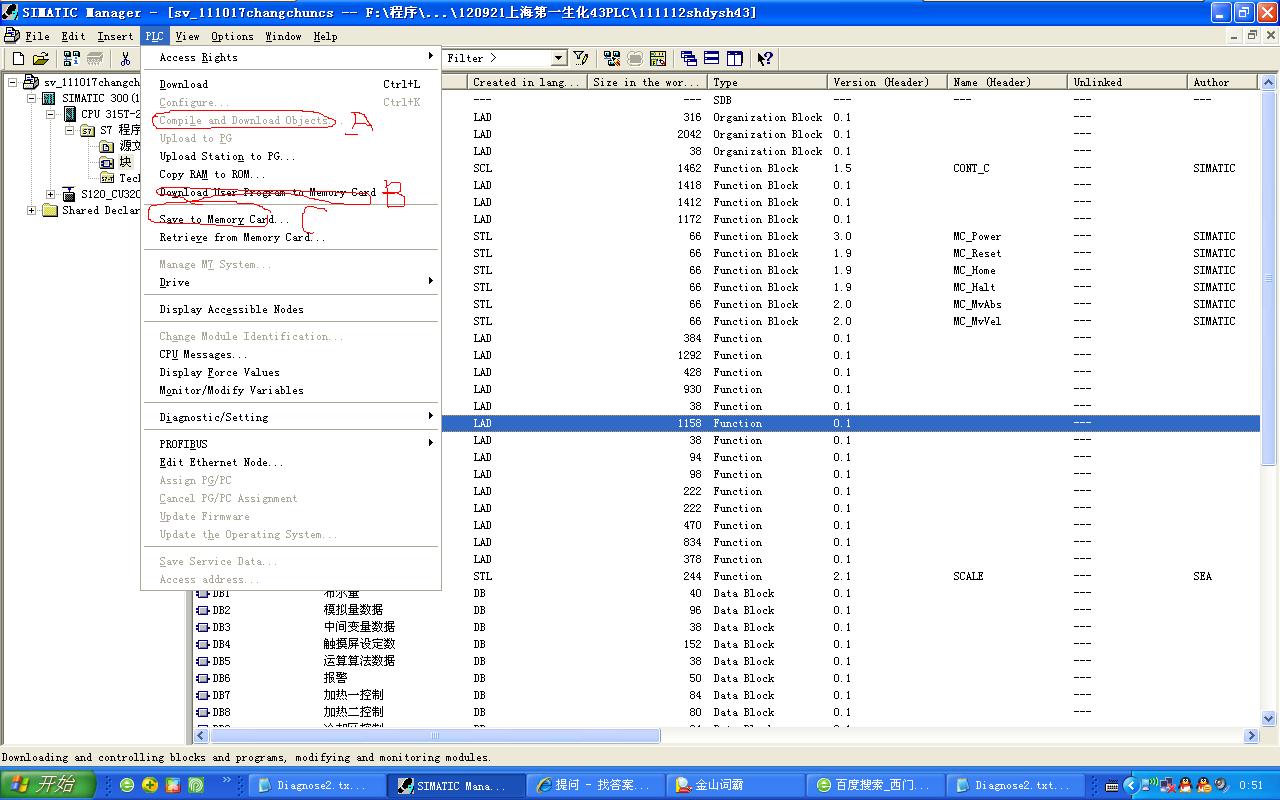Select the DB4 触摸屏设定数 row
The width and height of the screenshot is (1280, 800).
point(727,644)
